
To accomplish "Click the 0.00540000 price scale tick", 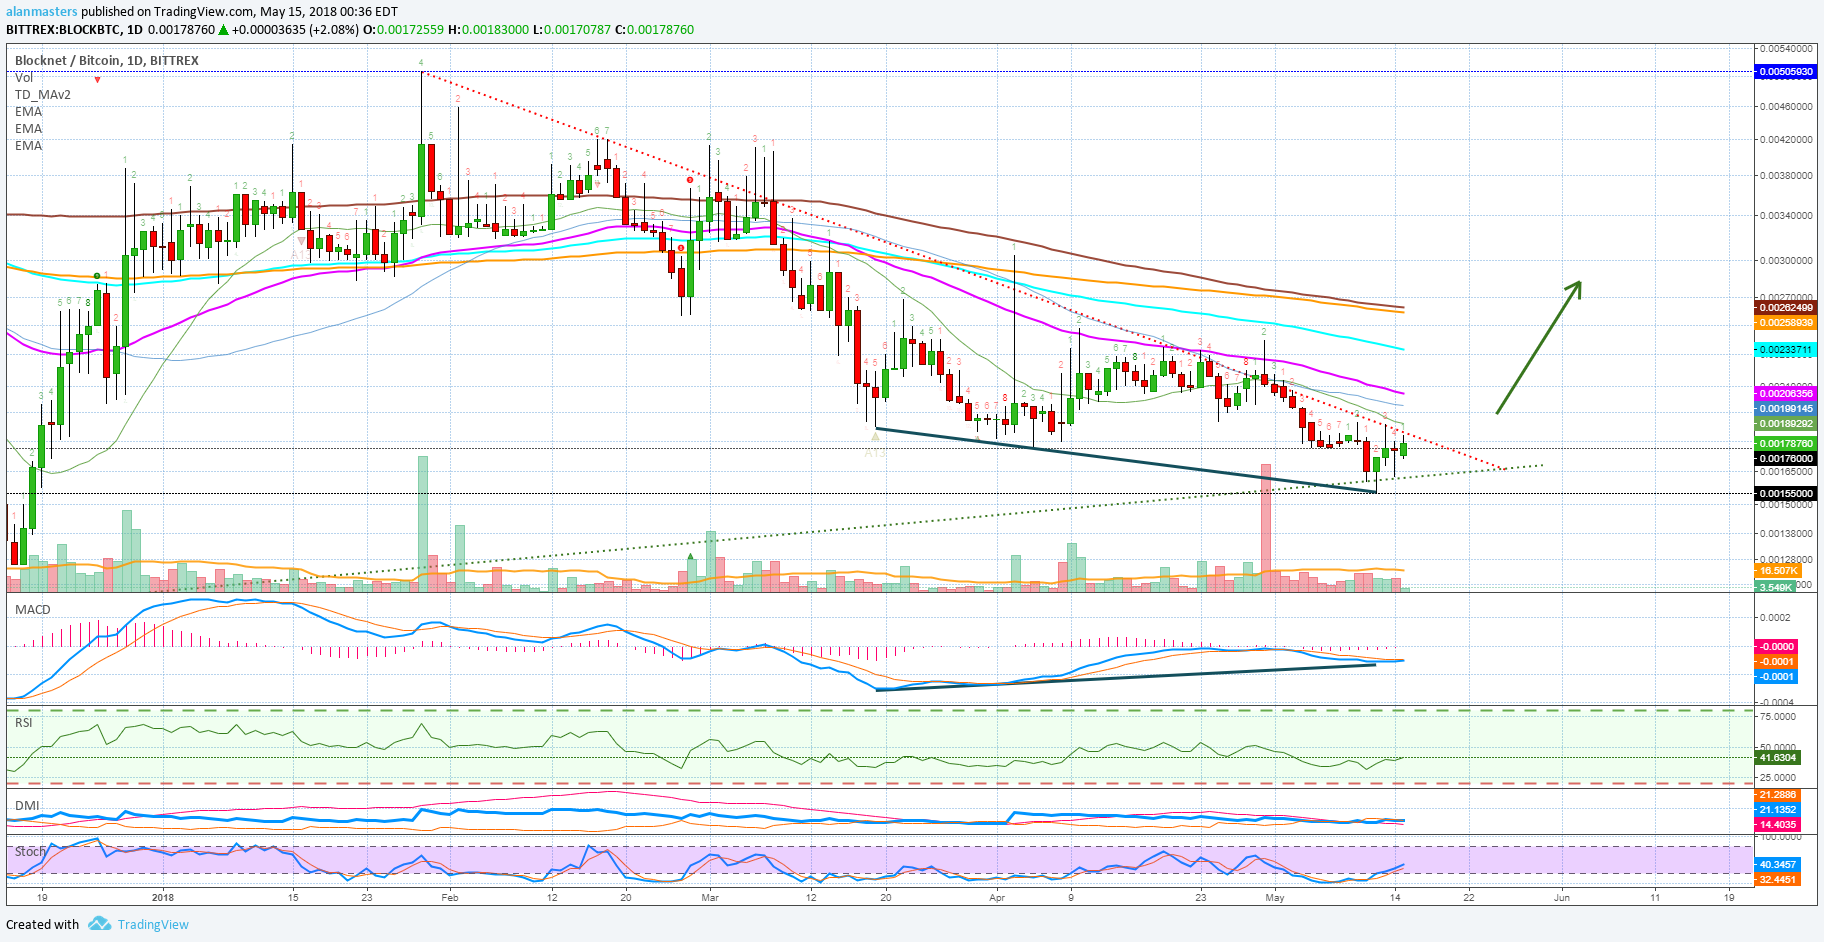I will [x=1786, y=49].
